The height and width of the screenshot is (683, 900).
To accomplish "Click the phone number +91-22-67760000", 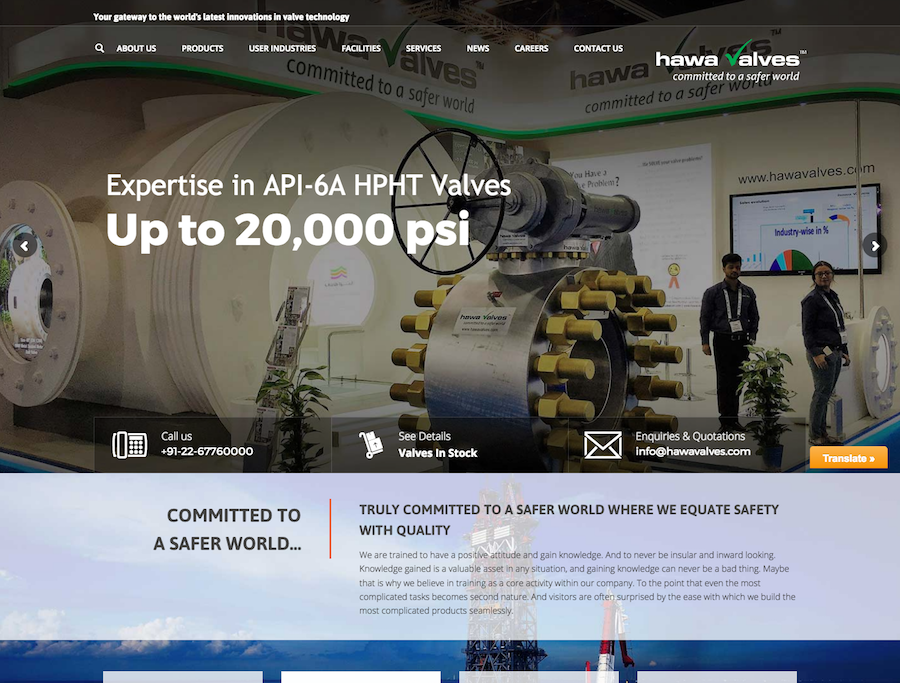I will click(207, 452).
